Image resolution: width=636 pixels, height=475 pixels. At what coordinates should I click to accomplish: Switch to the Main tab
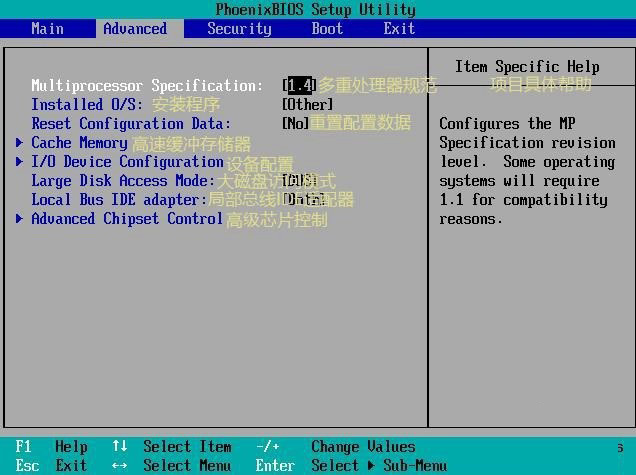pos(47,28)
